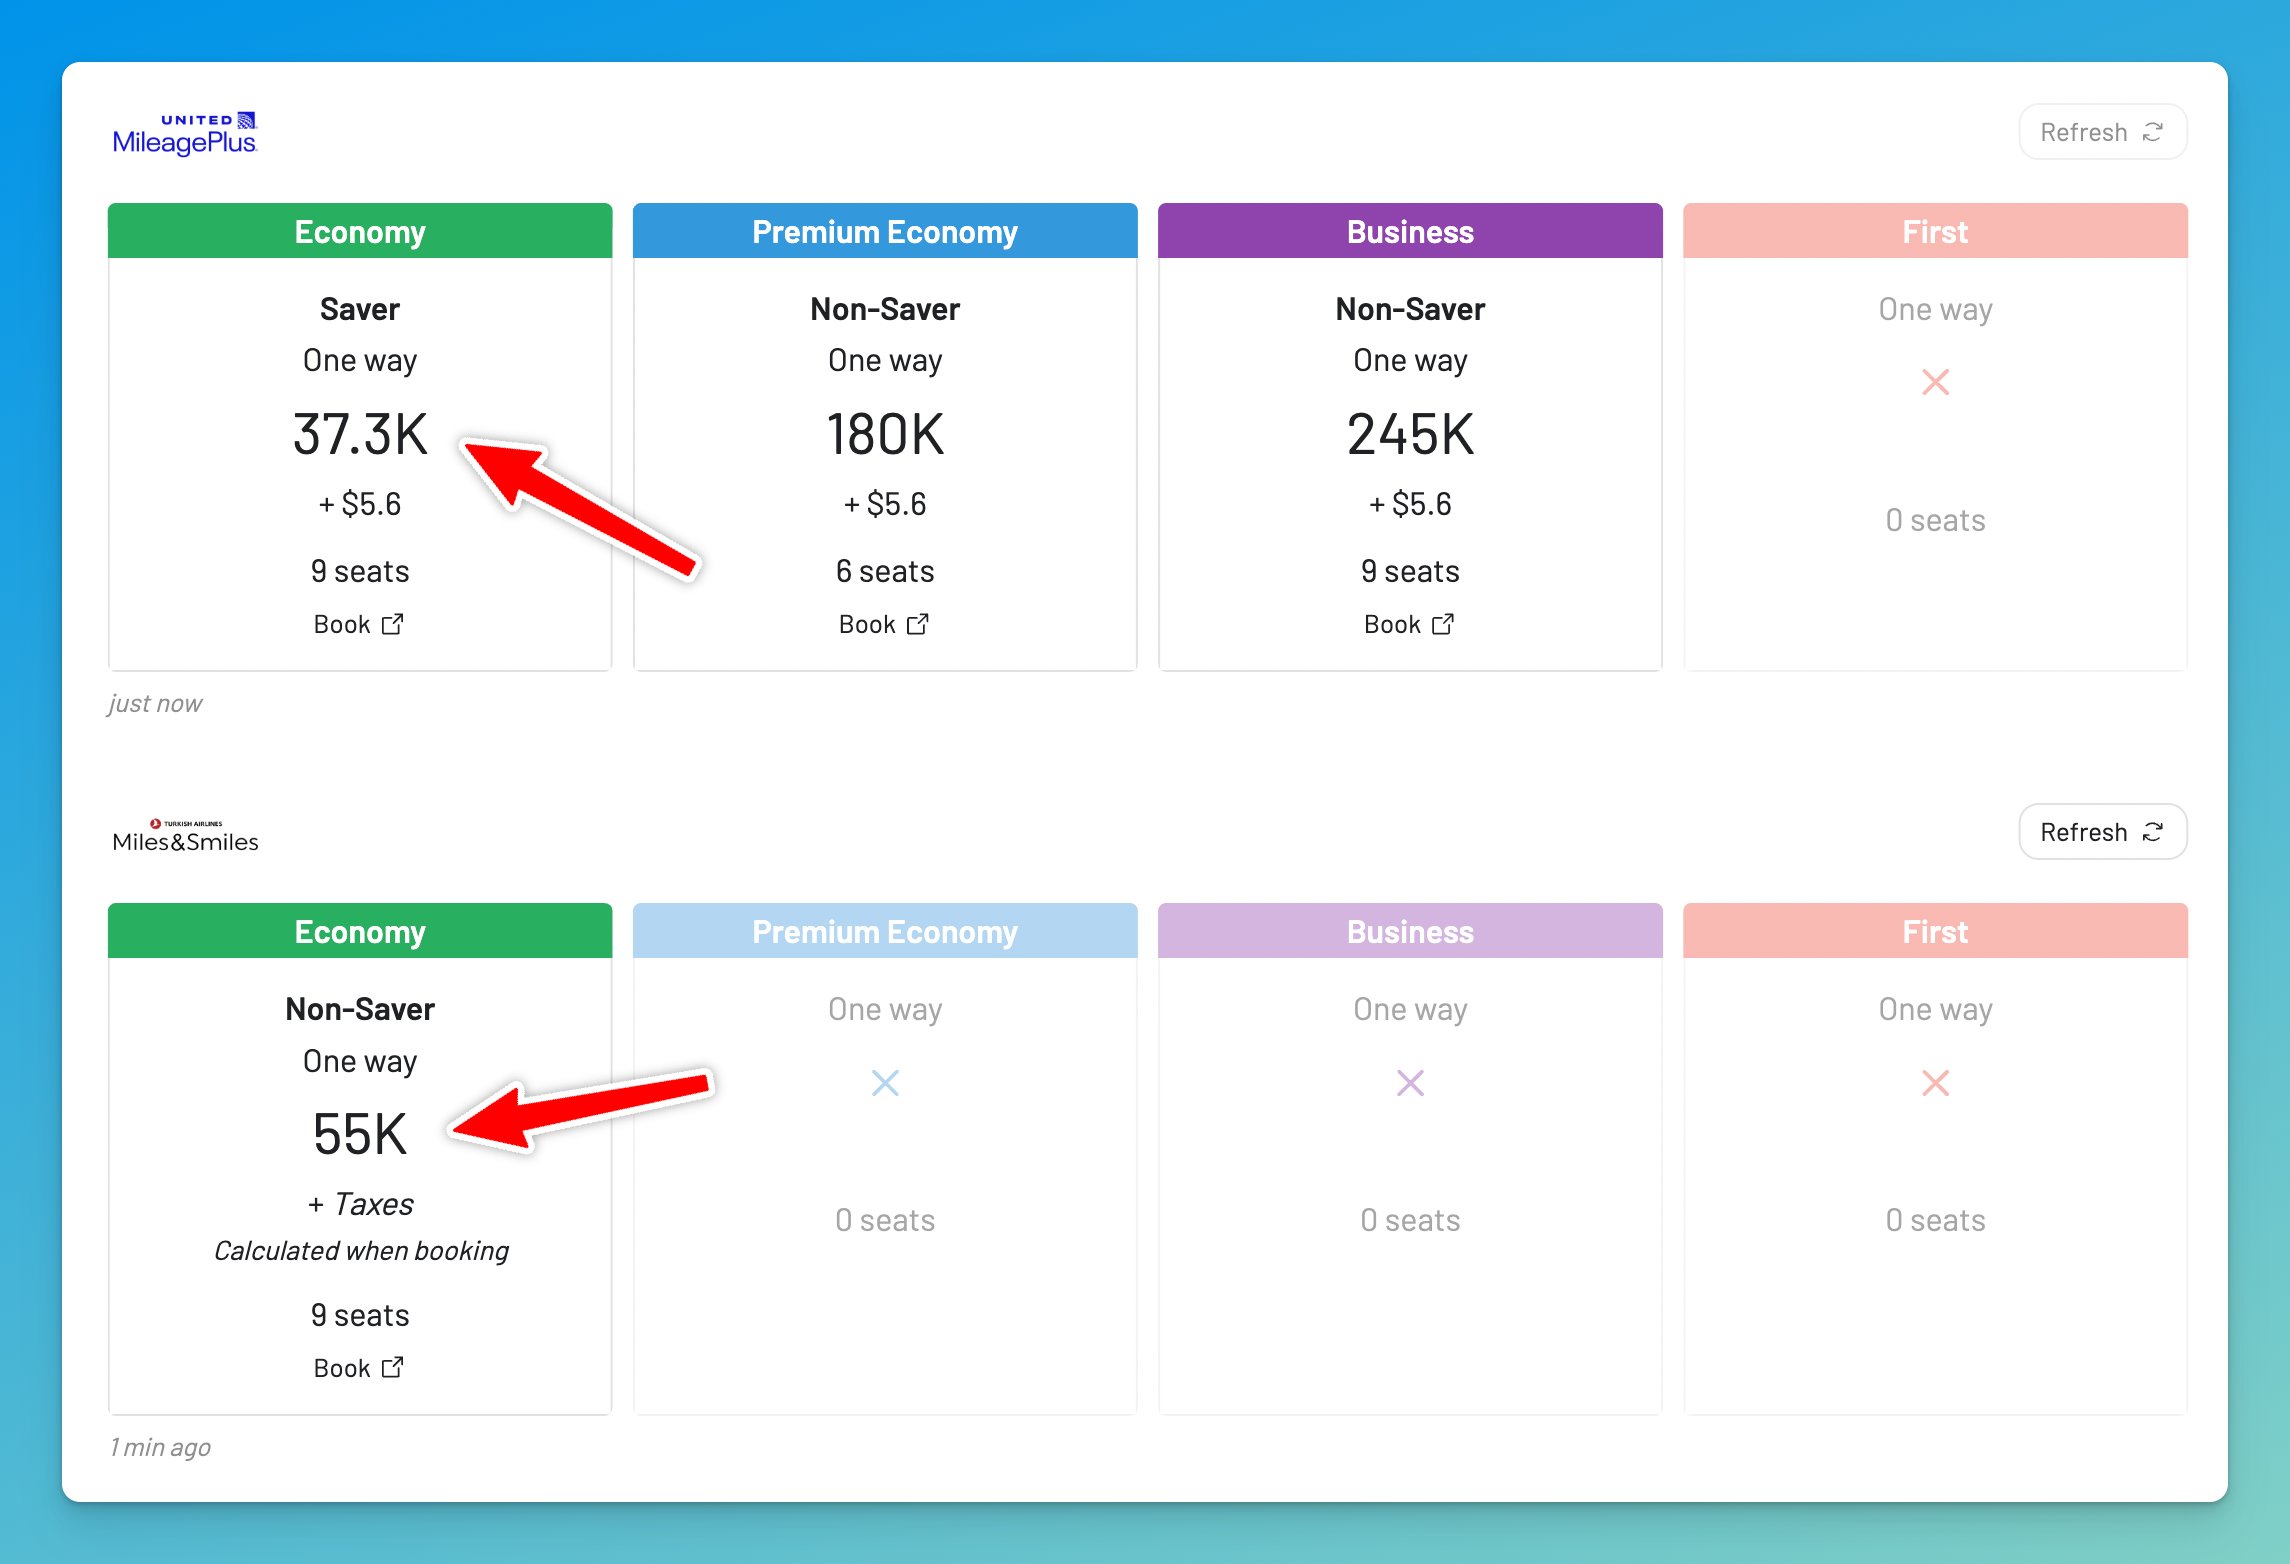Open the Book link for 37.3K Economy
This screenshot has height=1564, width=2290.
click(x=343, y=624)
